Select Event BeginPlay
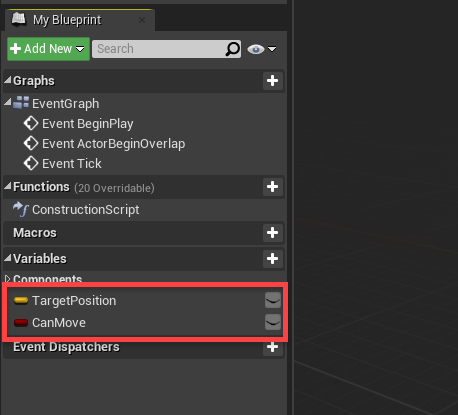The width and height of the screenshot is (458, 415). 87,124
